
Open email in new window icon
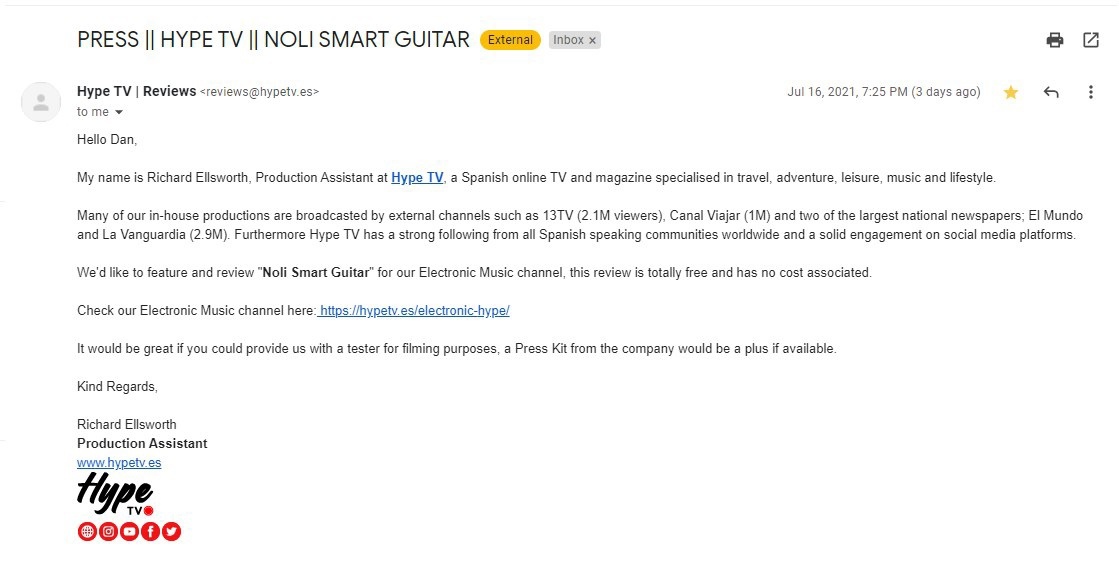[1090, 40]
